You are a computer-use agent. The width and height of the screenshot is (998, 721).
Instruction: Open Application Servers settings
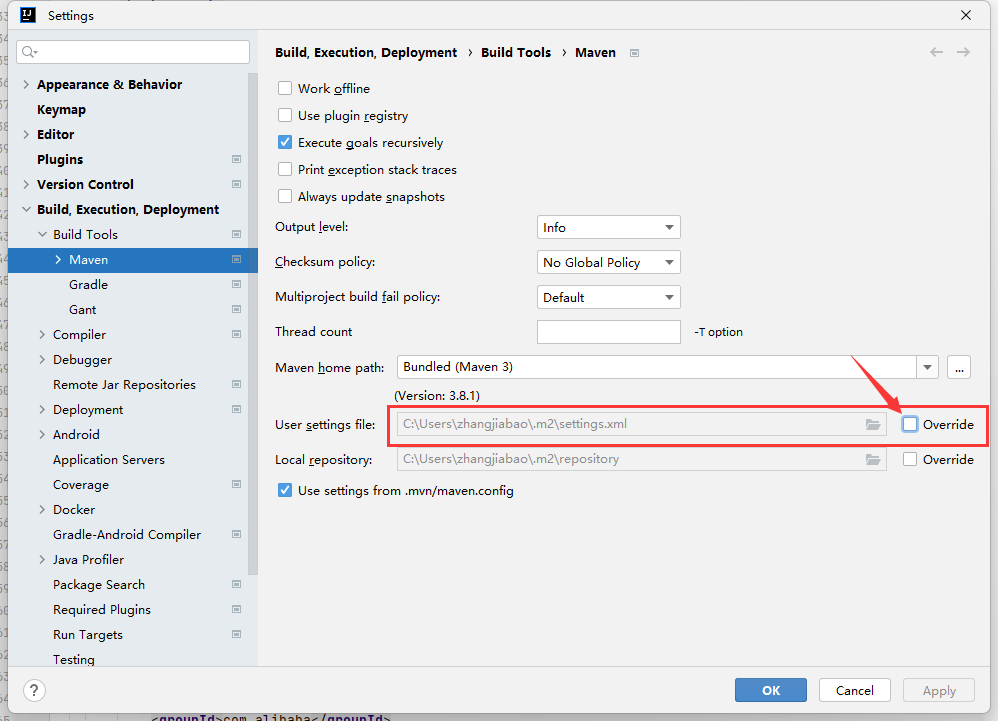pos(109,459)
